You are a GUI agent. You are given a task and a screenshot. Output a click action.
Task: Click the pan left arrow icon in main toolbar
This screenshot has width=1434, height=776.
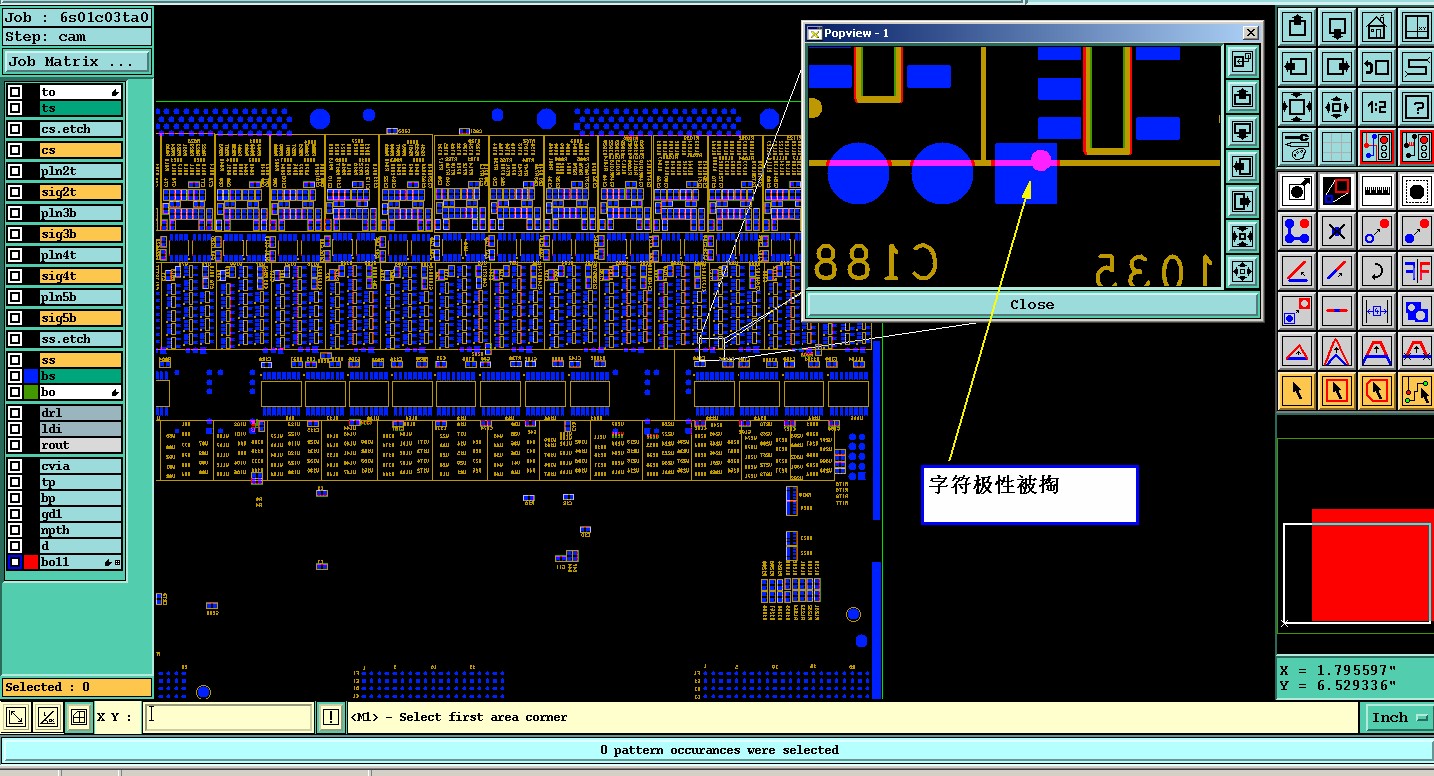pos(1296,67)
